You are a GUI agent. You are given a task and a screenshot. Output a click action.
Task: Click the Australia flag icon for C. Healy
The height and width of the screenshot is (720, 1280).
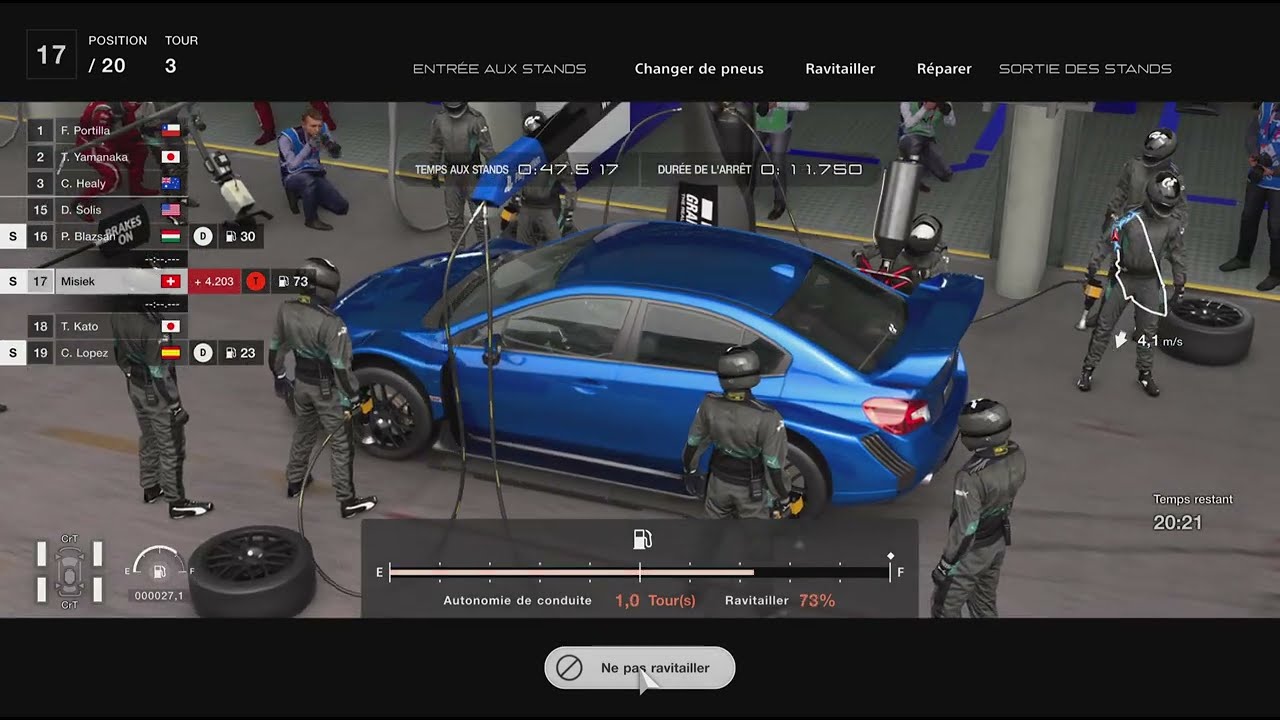[x=170, y=184]
